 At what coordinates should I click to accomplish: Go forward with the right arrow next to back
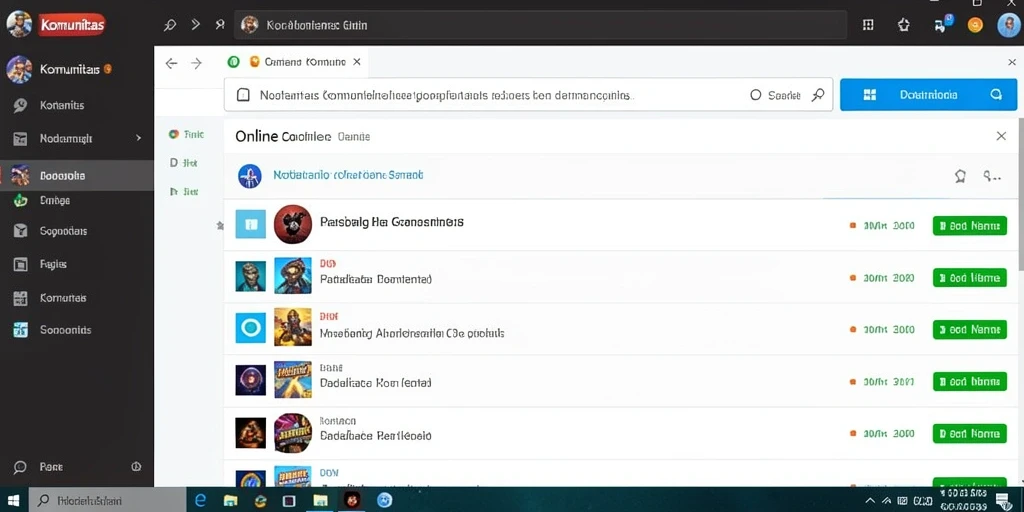click(197, 63)
